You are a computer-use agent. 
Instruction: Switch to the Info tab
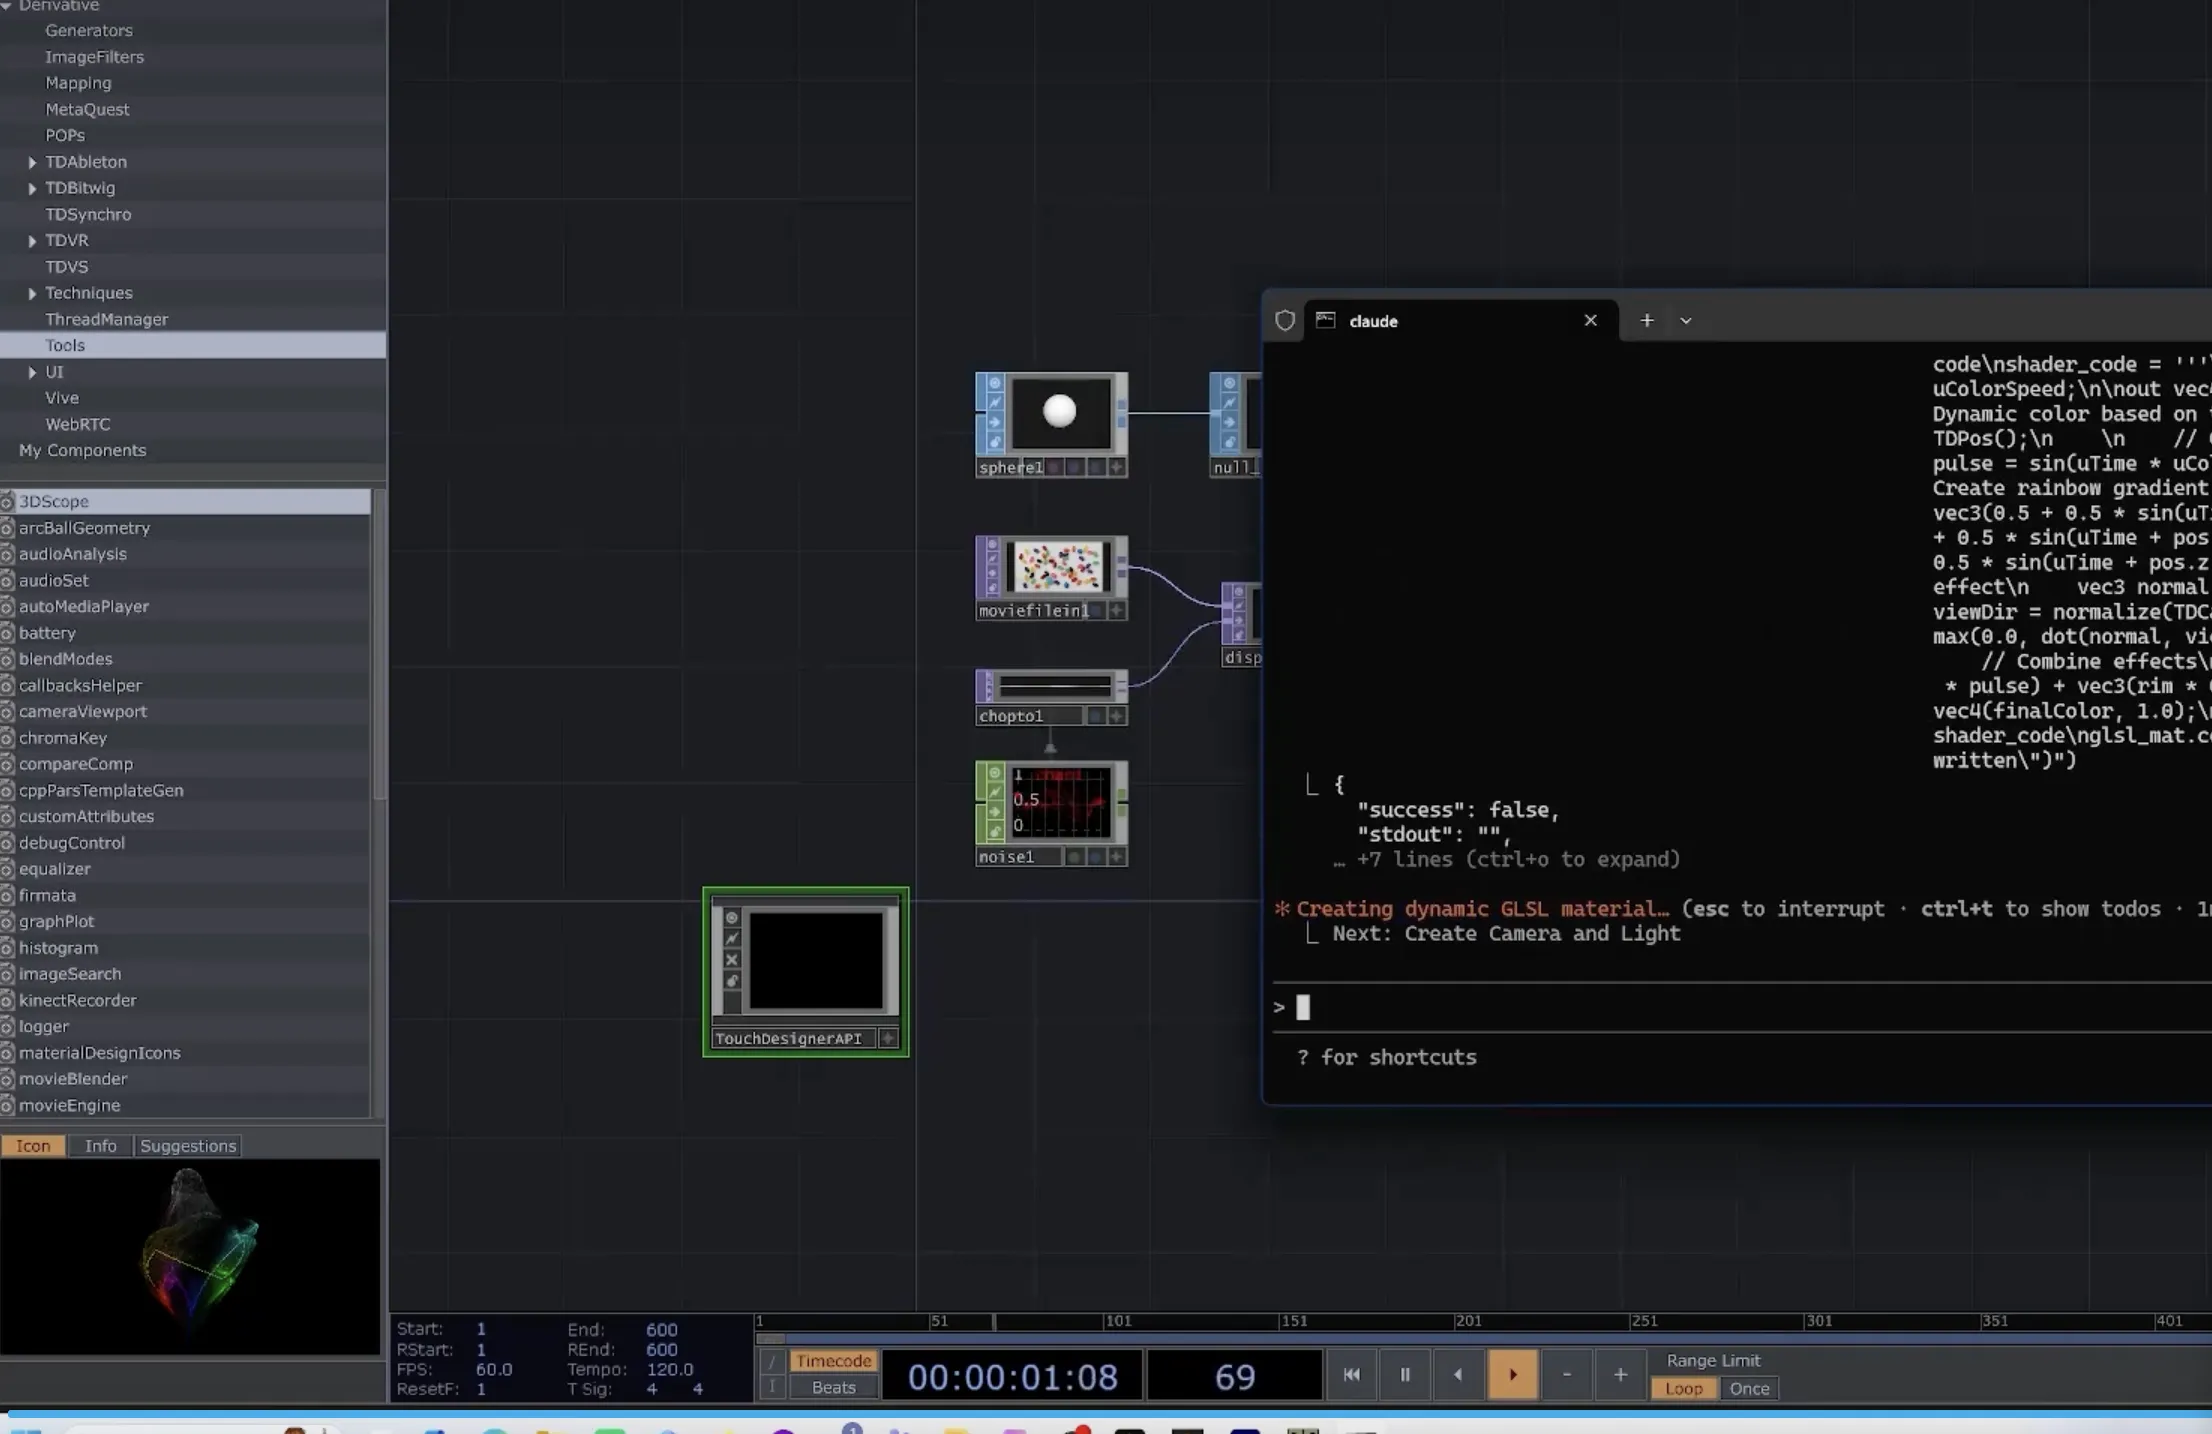tap(100, 1146)
